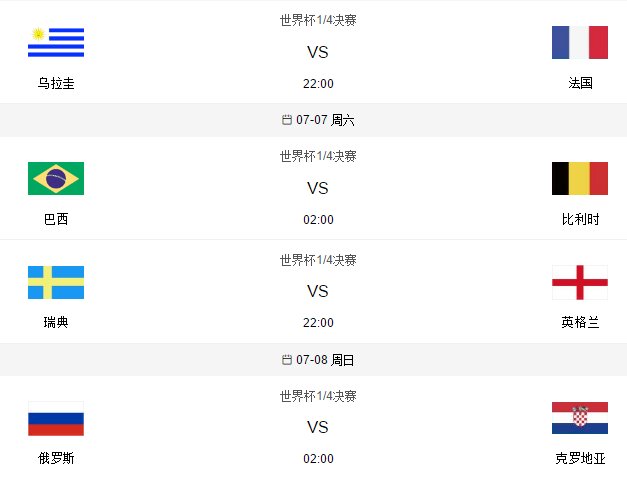Click the calendar icon beside 07-07
Viewport: 627px width, 477px height.
tap(287, 120)
